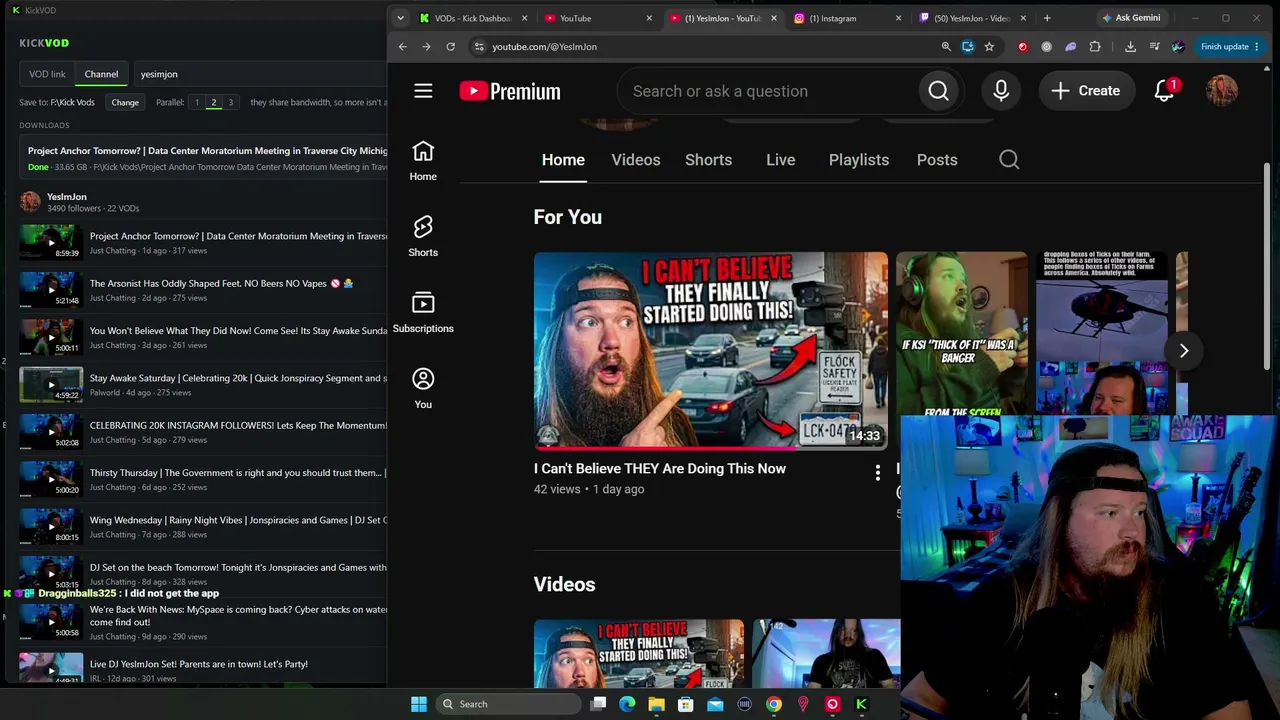The height and width of the screenshot is (720, 1280).
Task: Click the Create button on YouTube
Action: [1086, 91]
